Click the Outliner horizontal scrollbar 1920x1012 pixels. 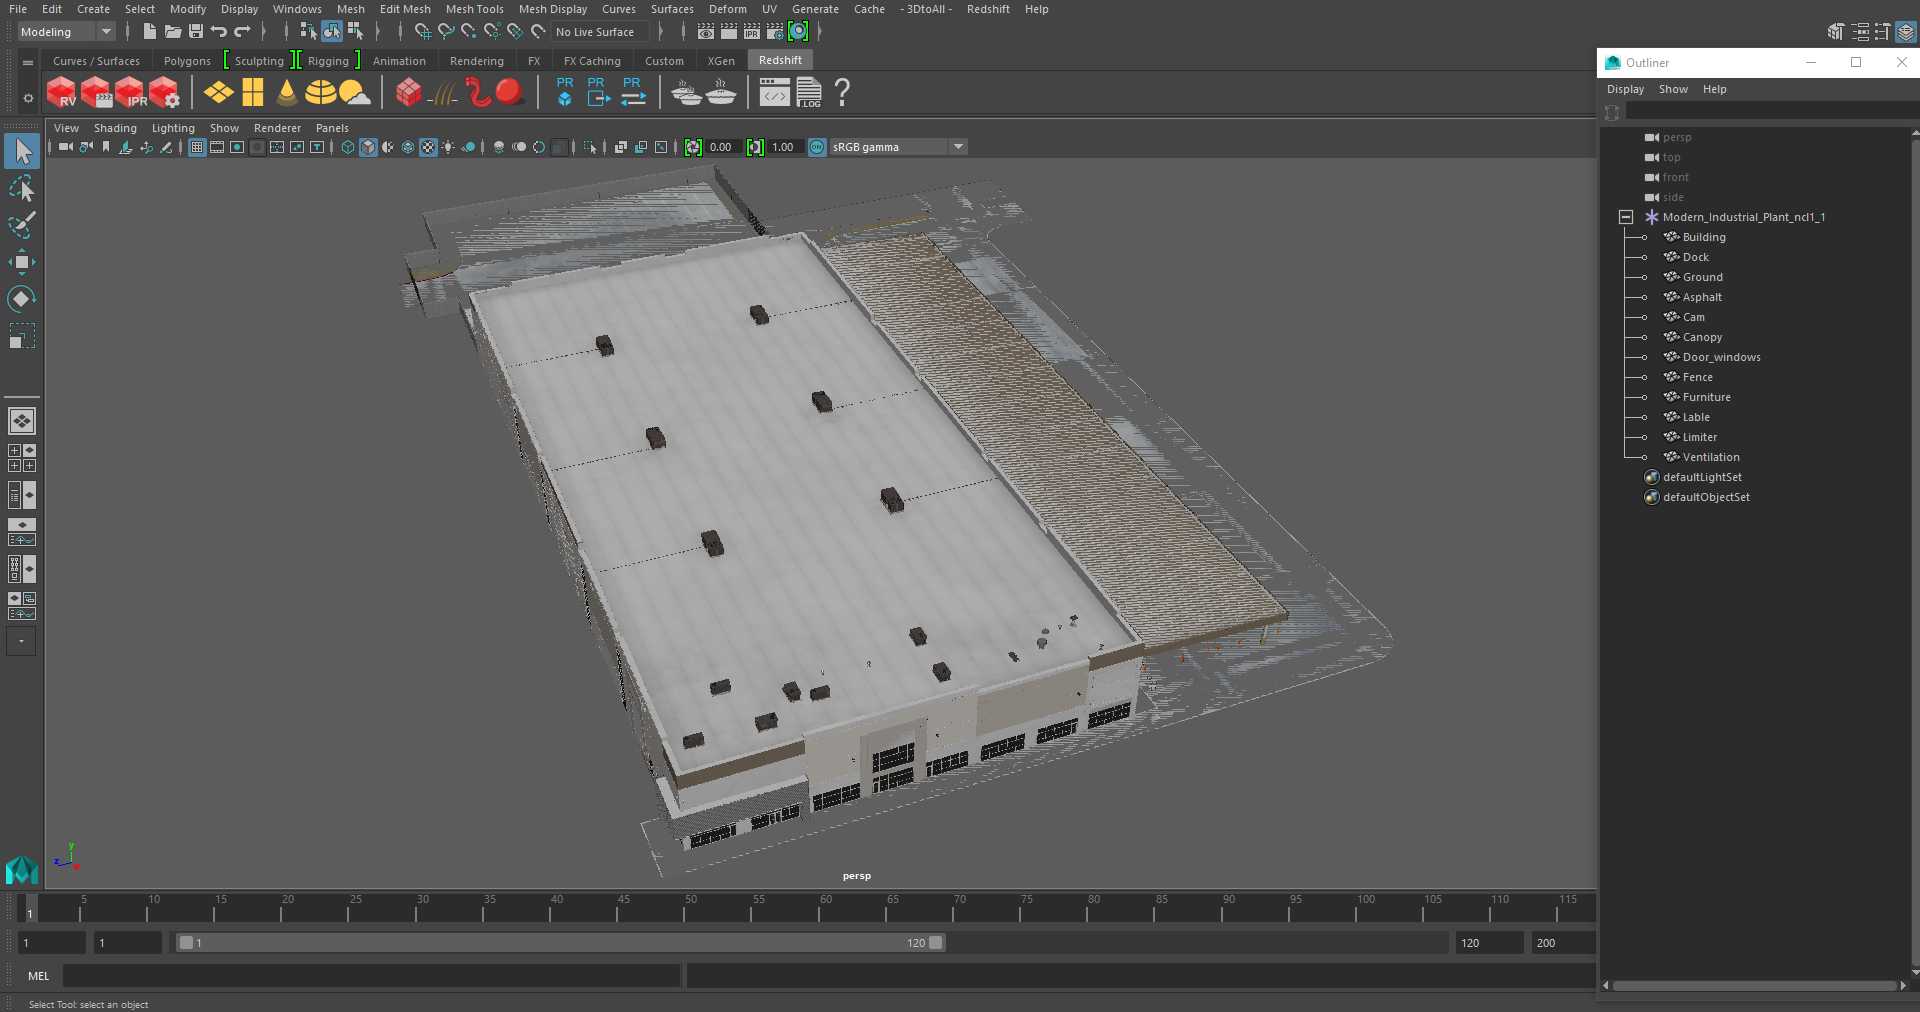click(x=1755, y=986)
